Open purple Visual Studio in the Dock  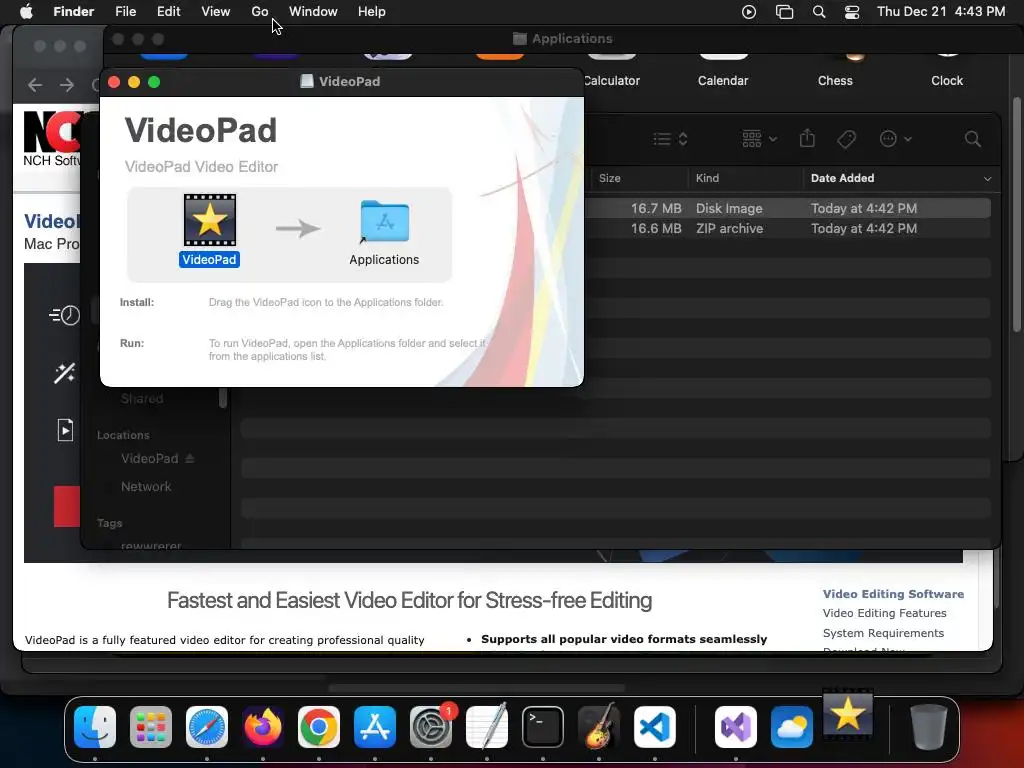coord(736,727)
